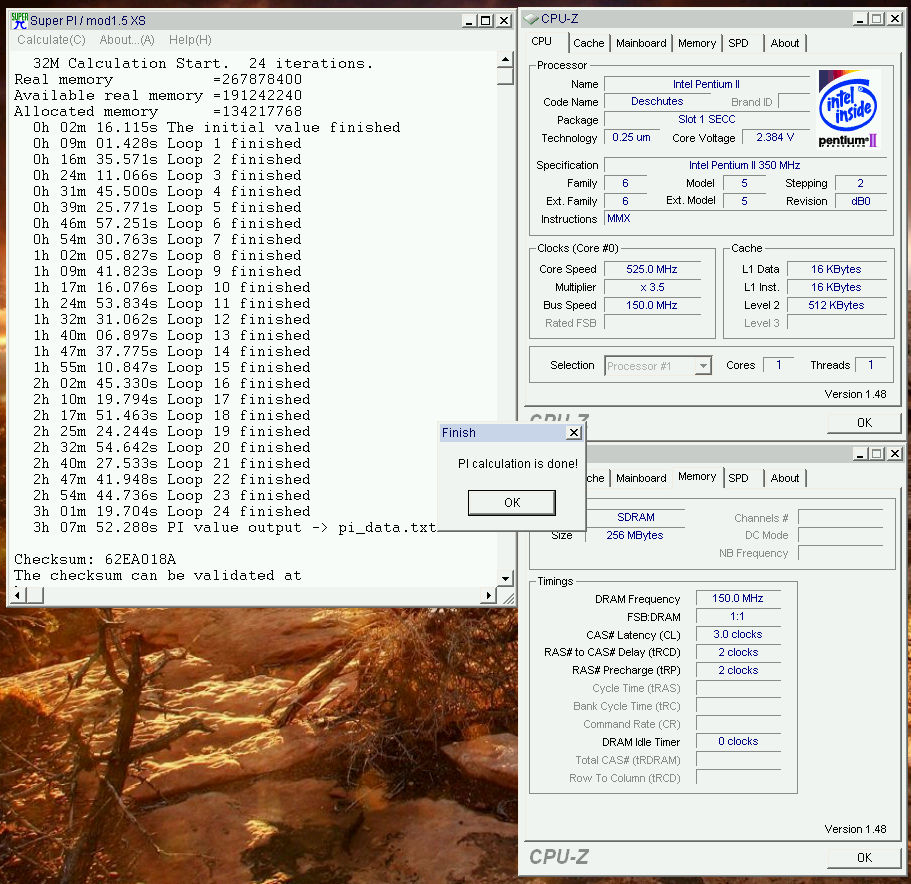Image resolution: width=911 pixels, height=884 pixels.
Task: Click the Package value Slot 1 SECC
Action: (706, 120)
